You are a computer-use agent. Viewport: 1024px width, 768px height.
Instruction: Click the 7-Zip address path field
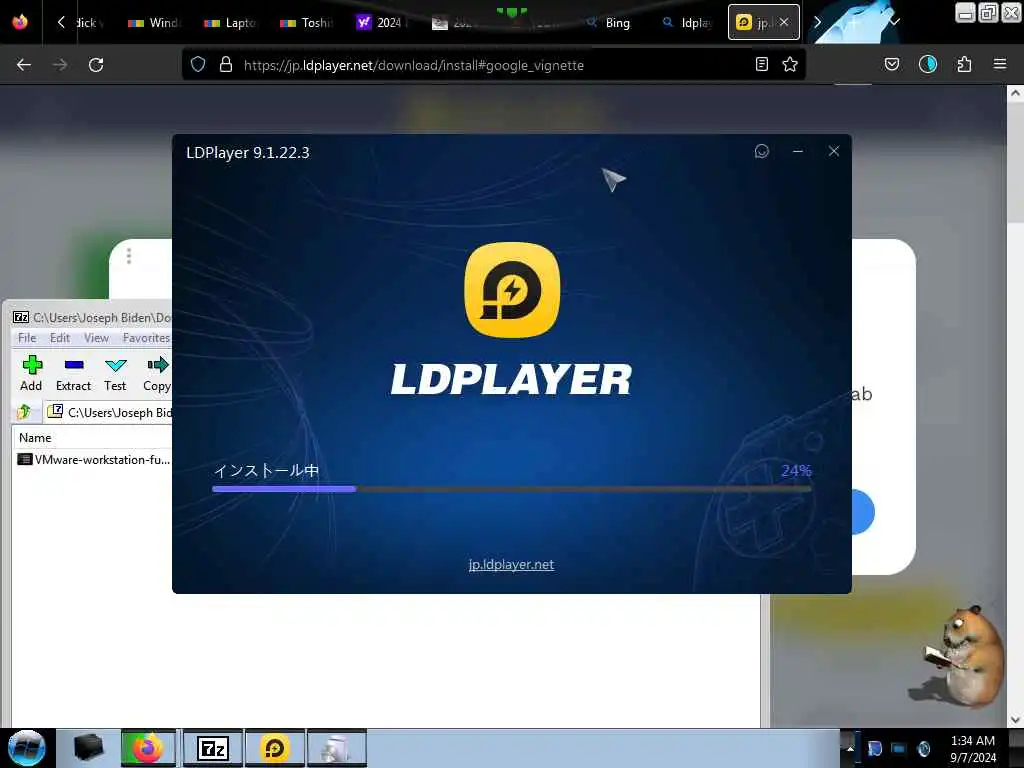pos(108,412)
